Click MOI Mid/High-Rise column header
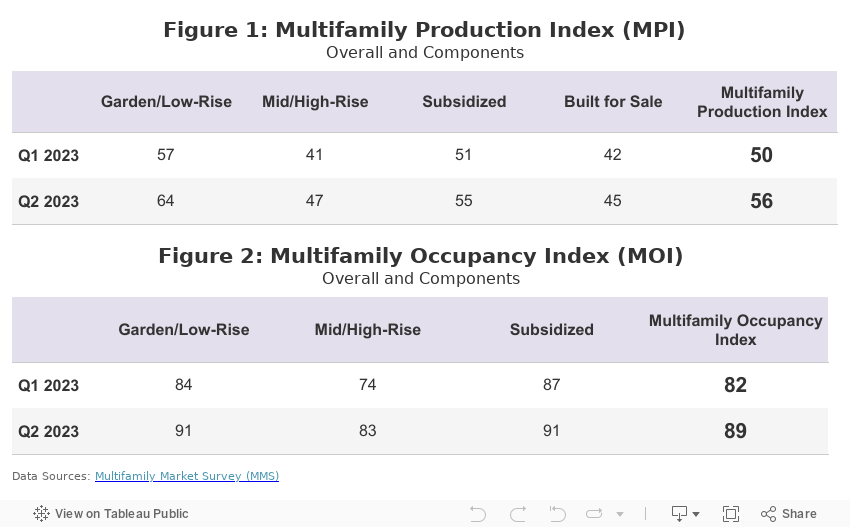The width and height of the screenshot is (850, 527). pyautogui.click(x=368, y=330)
